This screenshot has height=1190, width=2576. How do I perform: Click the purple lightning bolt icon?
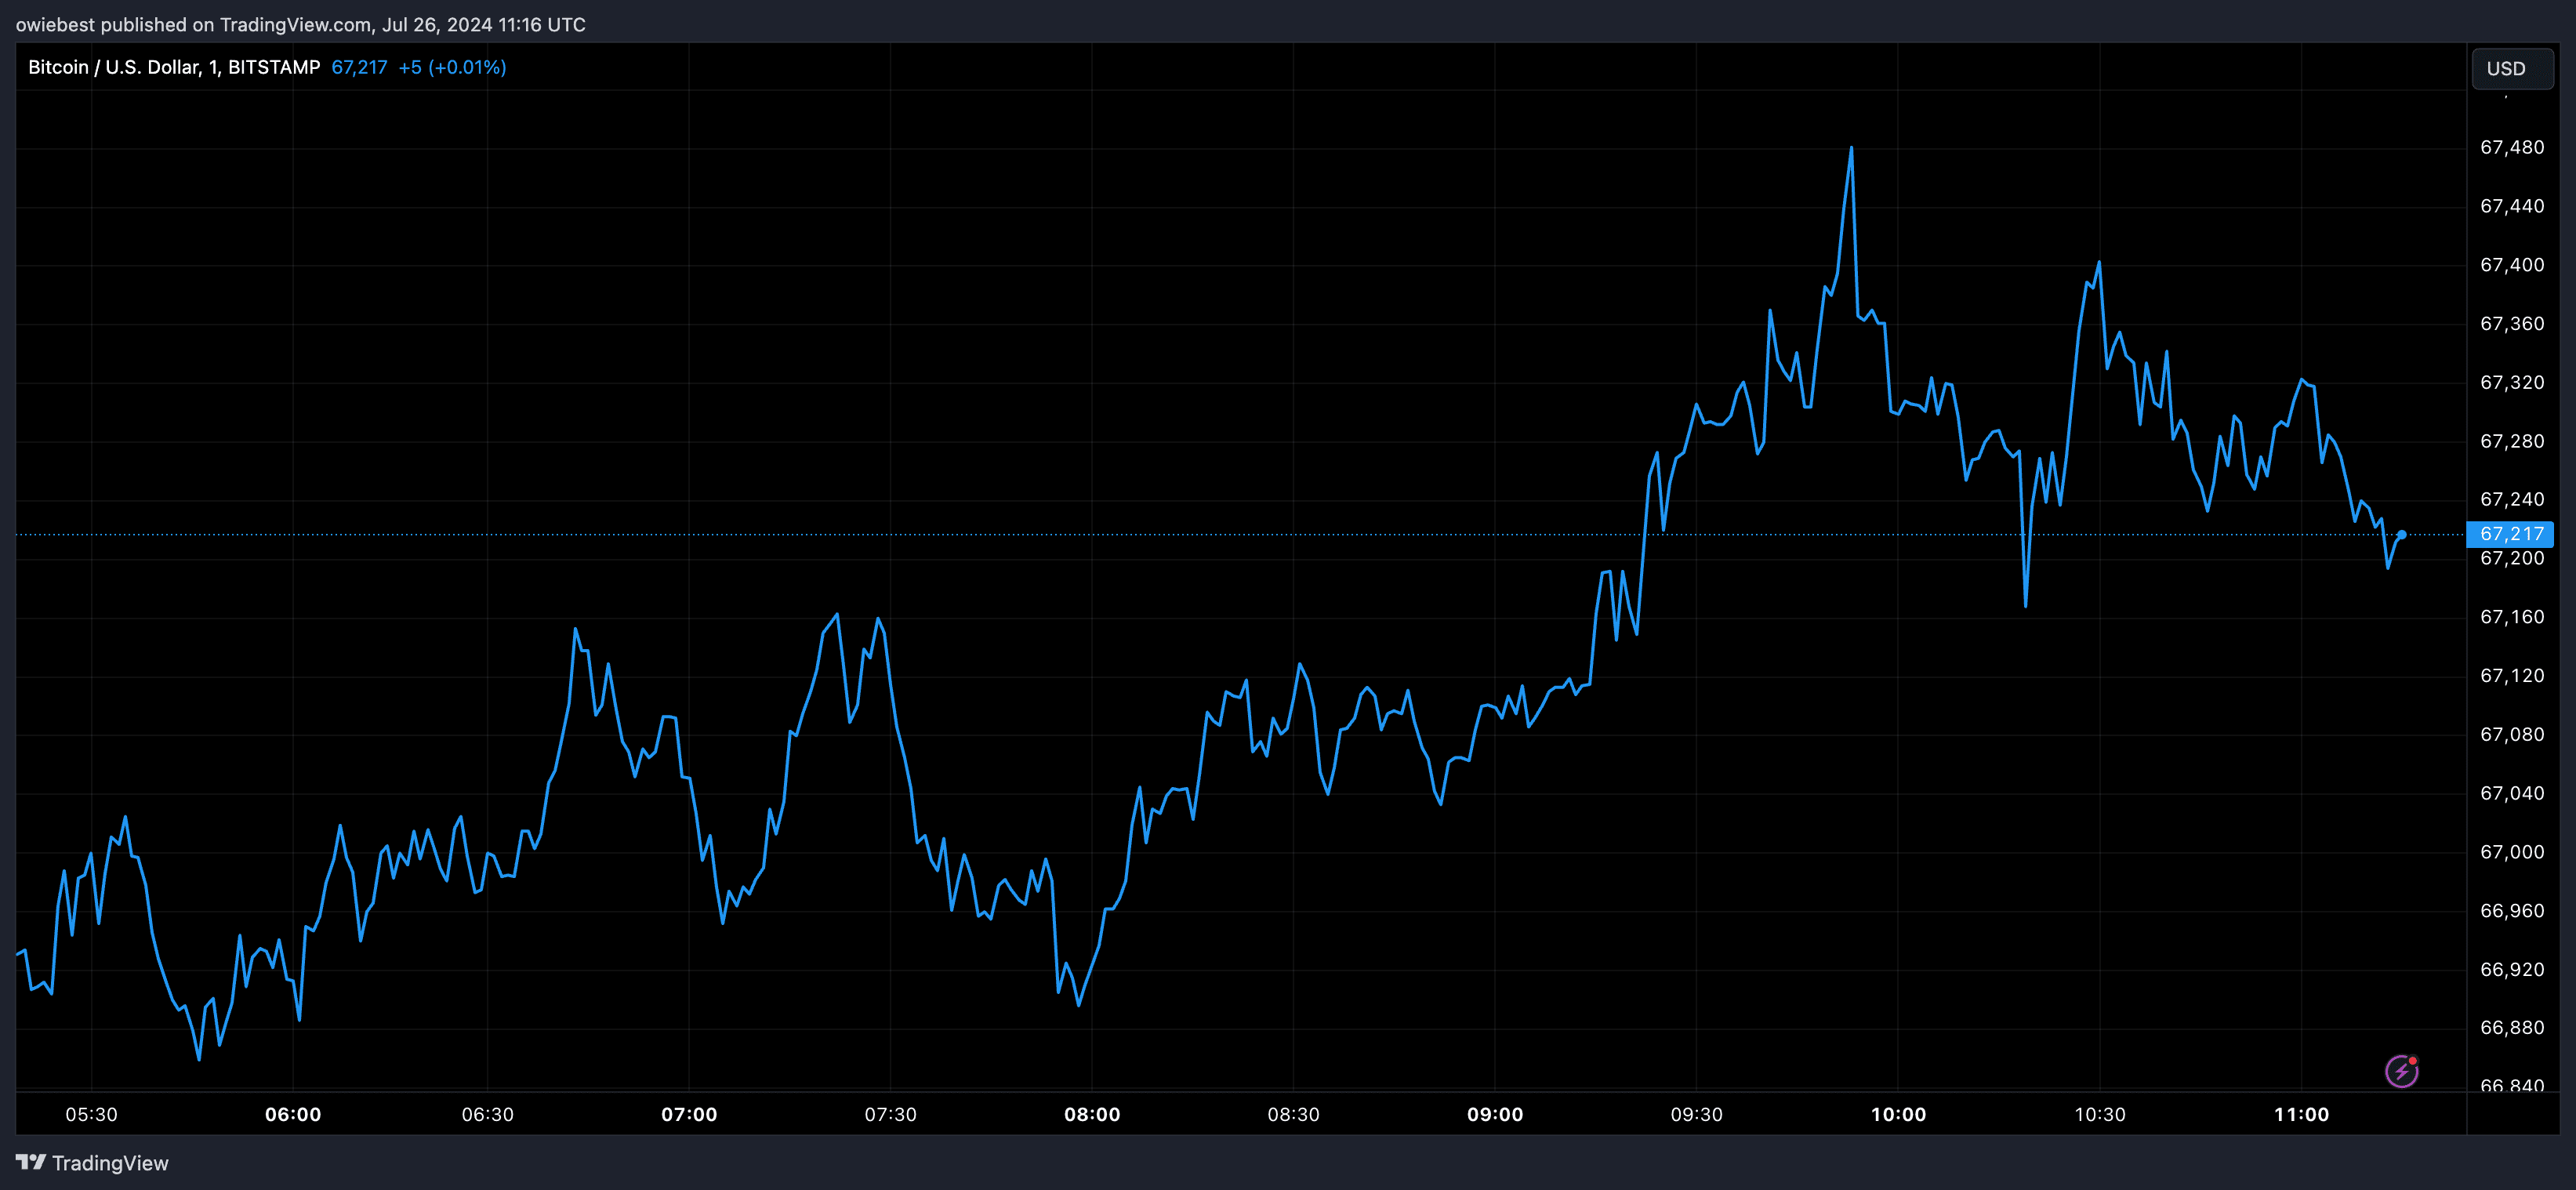pos(2401,1071)
